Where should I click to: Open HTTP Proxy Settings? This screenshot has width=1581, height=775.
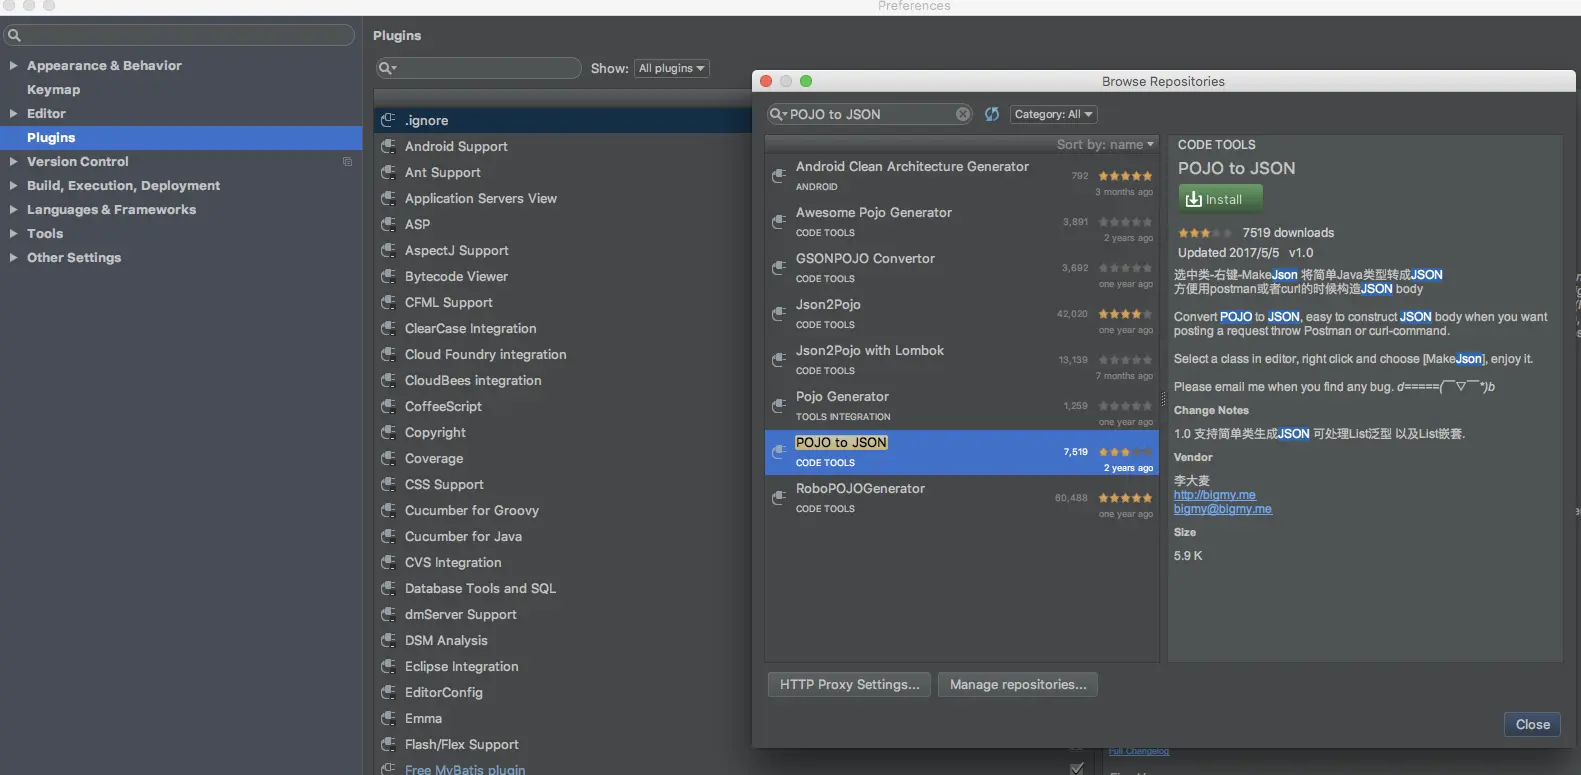(849, 684)
